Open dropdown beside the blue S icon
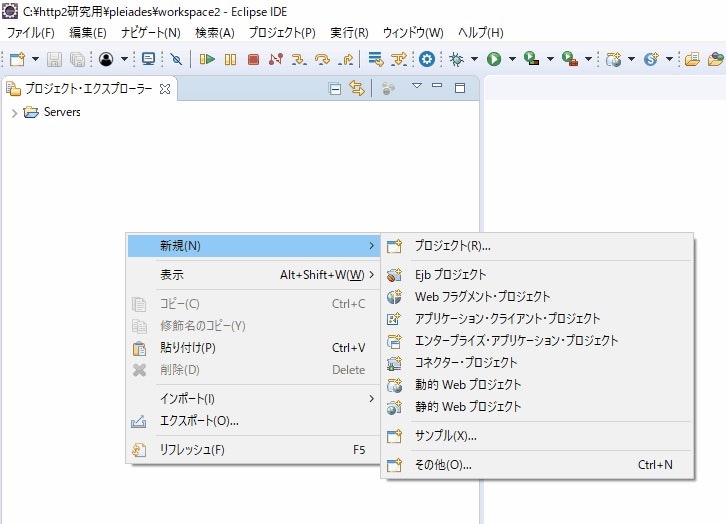The width and height of the screenshot is (726, 524). 670,59
